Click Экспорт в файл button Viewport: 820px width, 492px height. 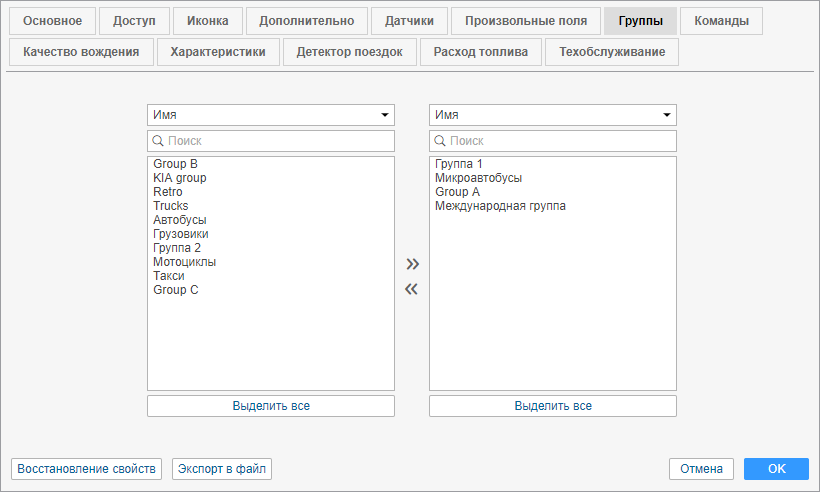(221, 469)
